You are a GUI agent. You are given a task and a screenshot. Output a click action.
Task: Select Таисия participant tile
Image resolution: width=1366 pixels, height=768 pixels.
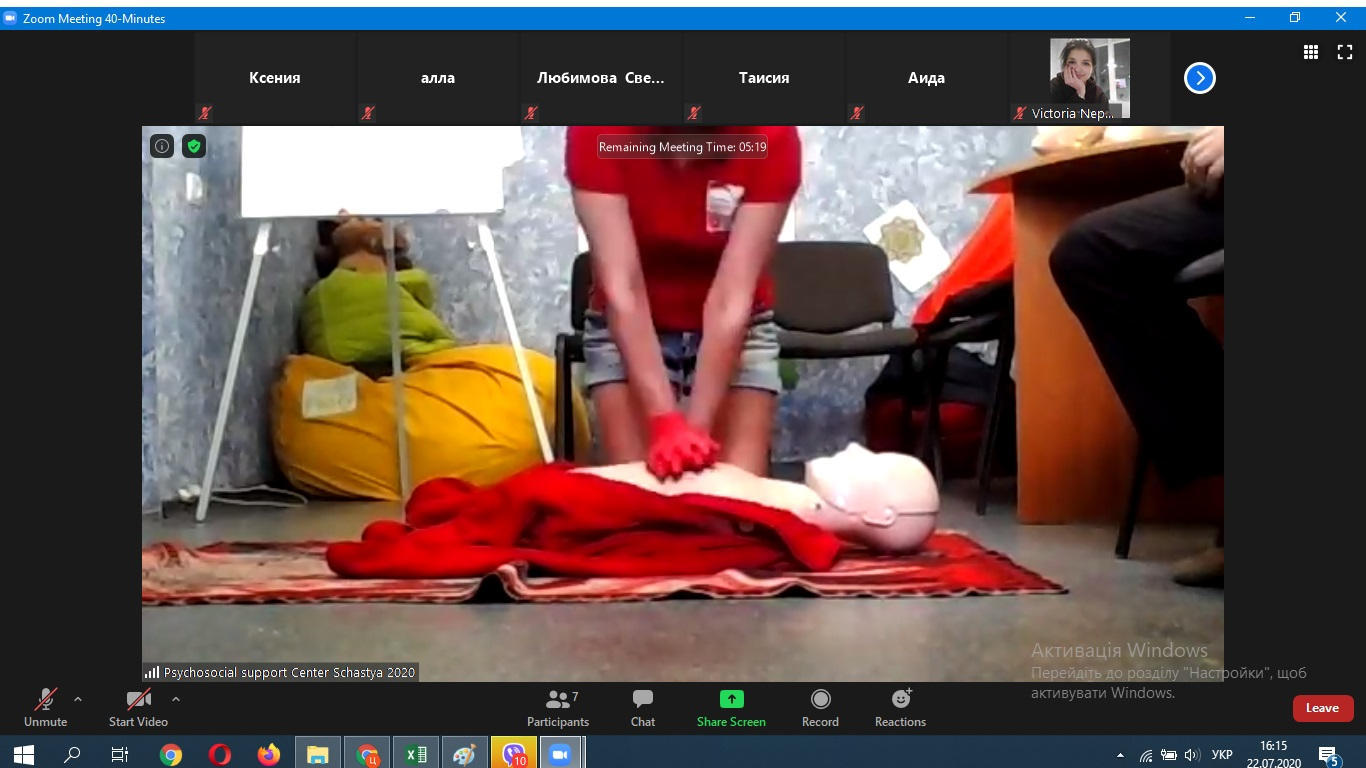tap(764, 78)
